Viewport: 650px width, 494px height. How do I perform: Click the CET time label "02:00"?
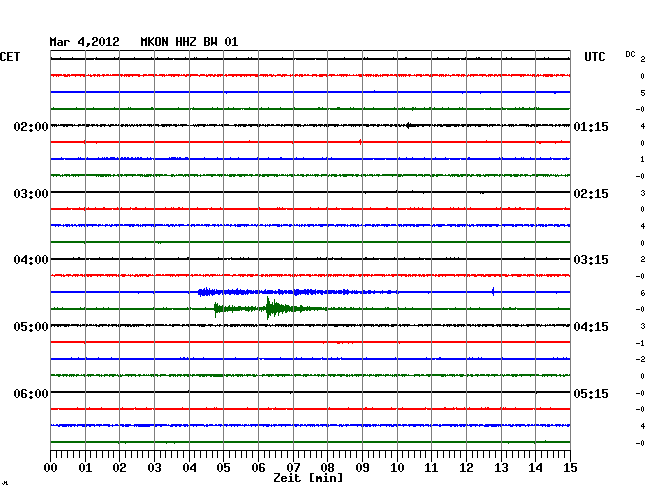31,126
